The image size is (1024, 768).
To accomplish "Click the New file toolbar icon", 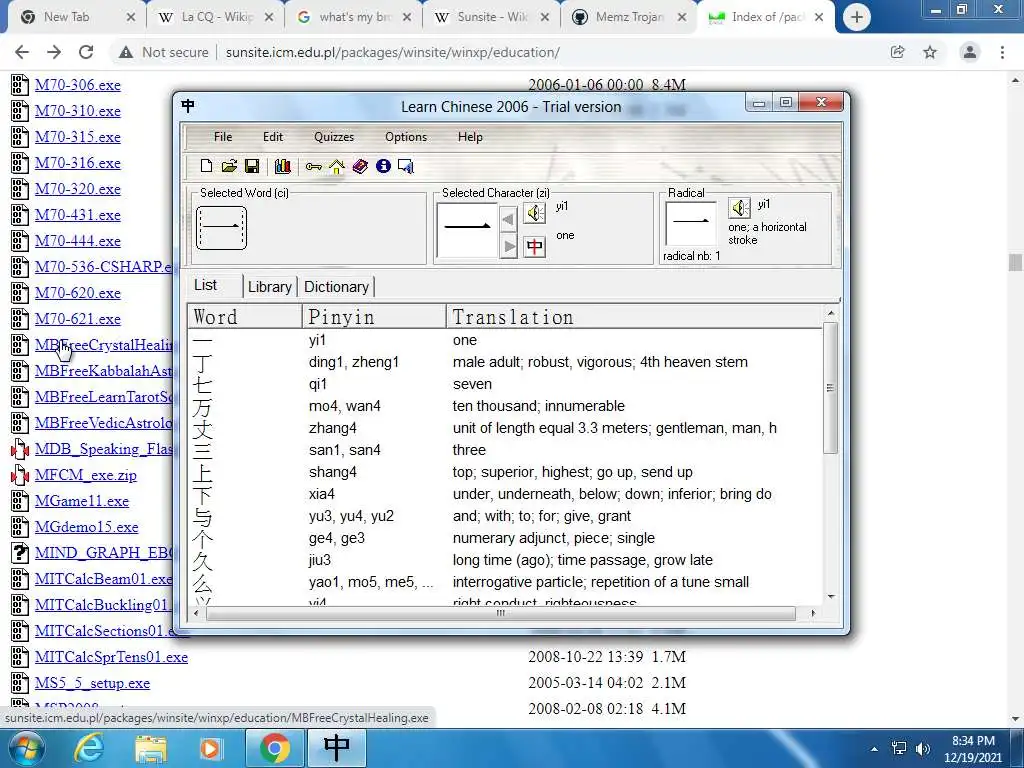I will click(x=206, y=166).
